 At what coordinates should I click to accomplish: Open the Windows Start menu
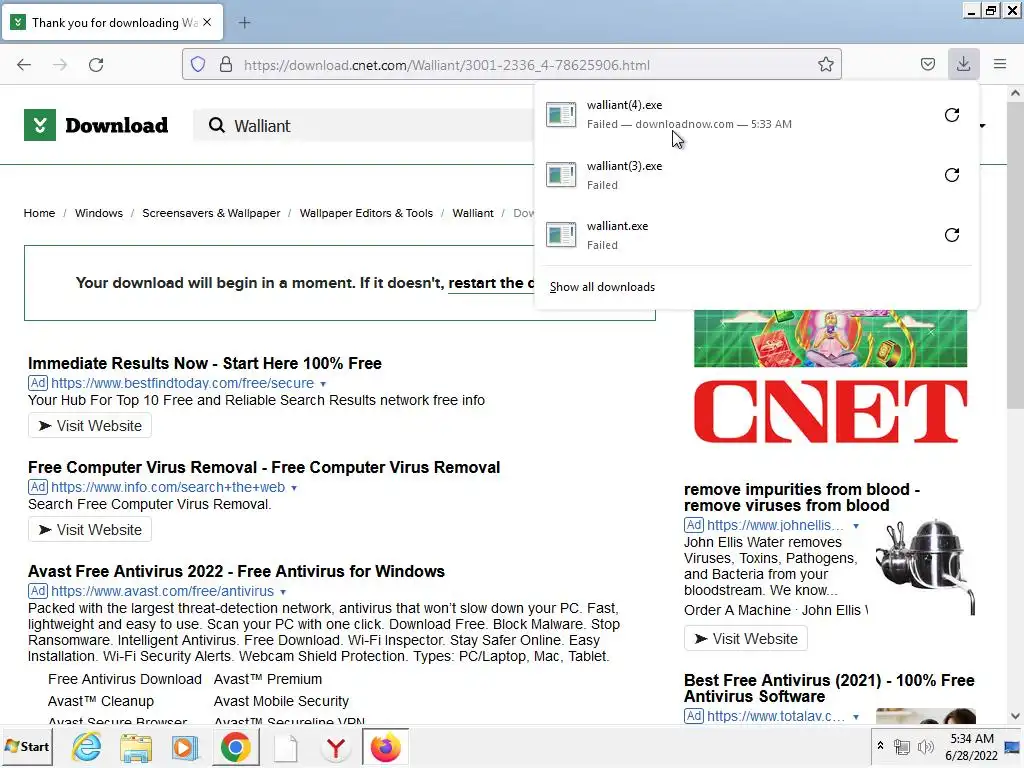point(27,746)
